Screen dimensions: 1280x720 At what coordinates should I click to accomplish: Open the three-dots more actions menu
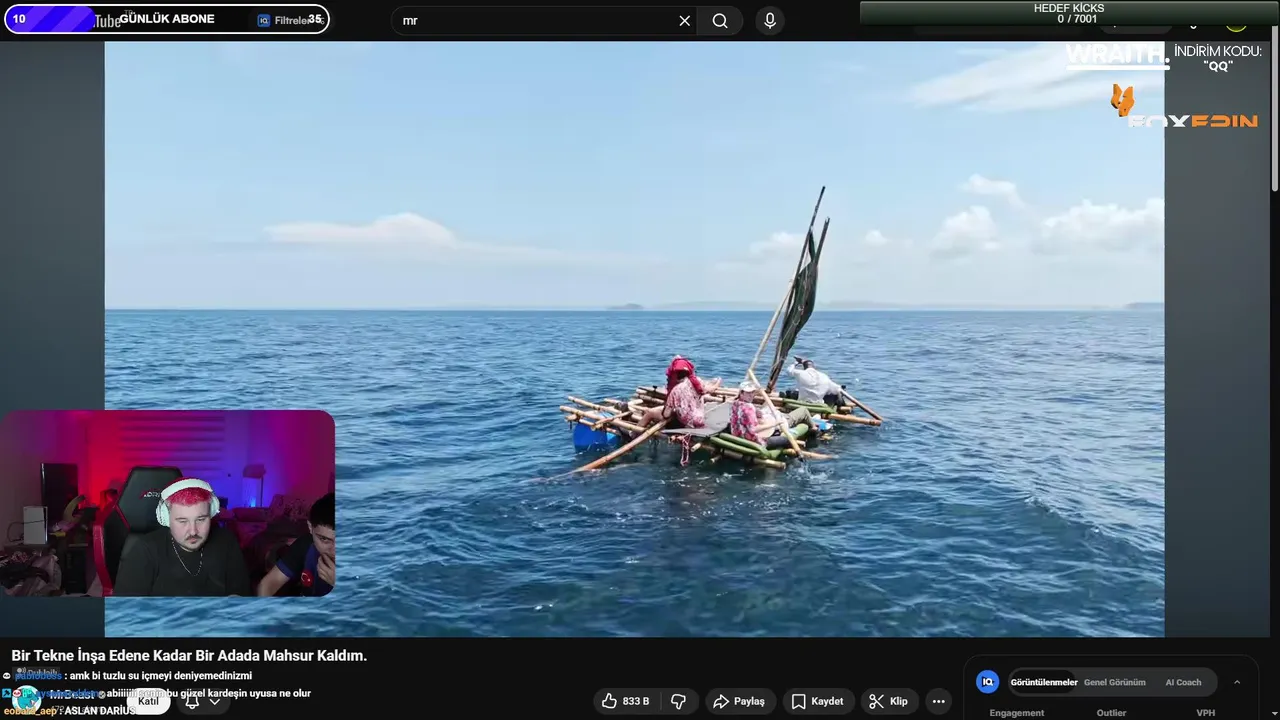pyautogui.click(x=938, y=701)
